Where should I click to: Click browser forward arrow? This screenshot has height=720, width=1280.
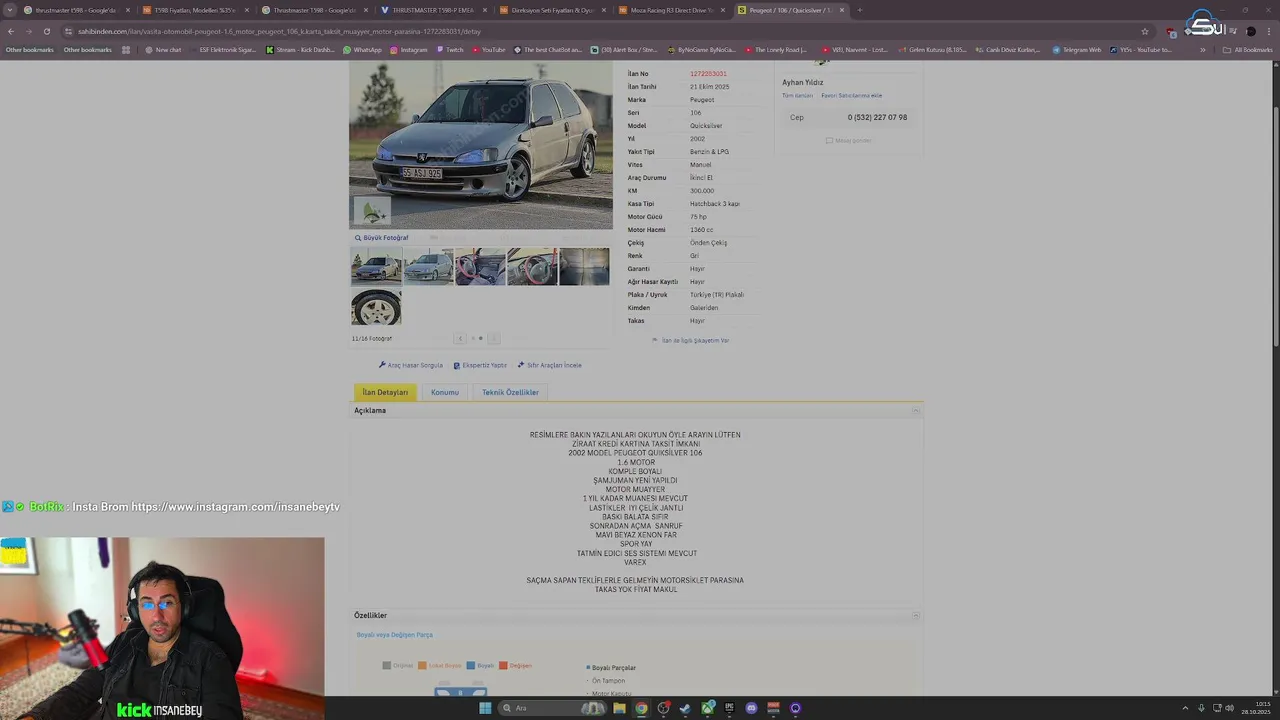(x=28, y=31)
